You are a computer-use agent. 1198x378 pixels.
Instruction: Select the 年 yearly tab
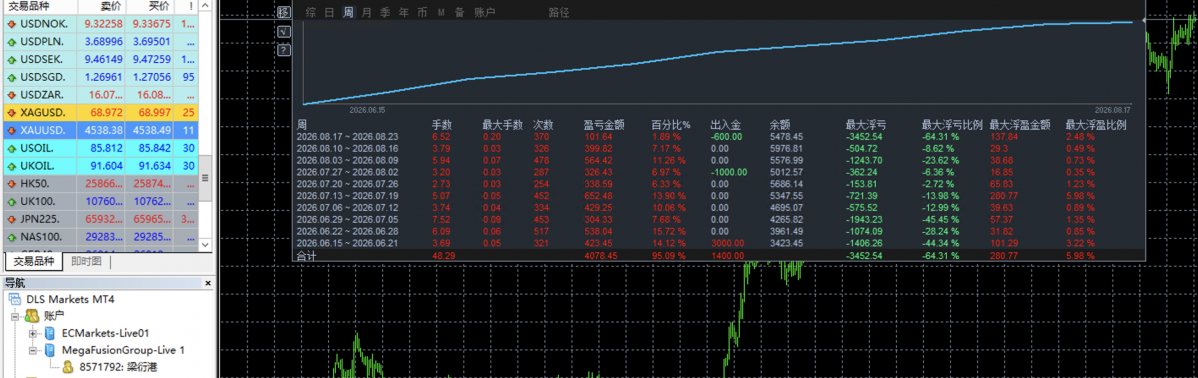tap(403, 12)
